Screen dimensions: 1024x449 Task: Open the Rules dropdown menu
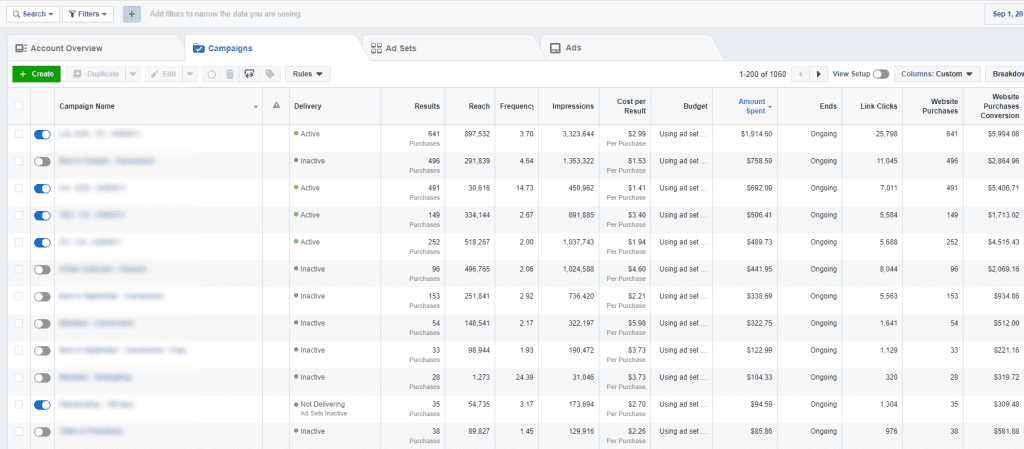point(308,74)
